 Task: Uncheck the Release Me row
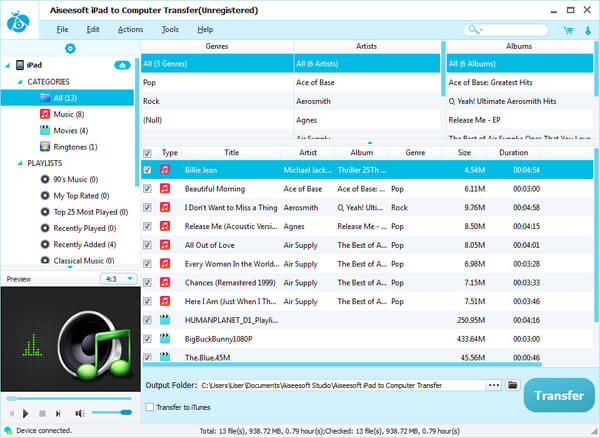tap(147, 226)
